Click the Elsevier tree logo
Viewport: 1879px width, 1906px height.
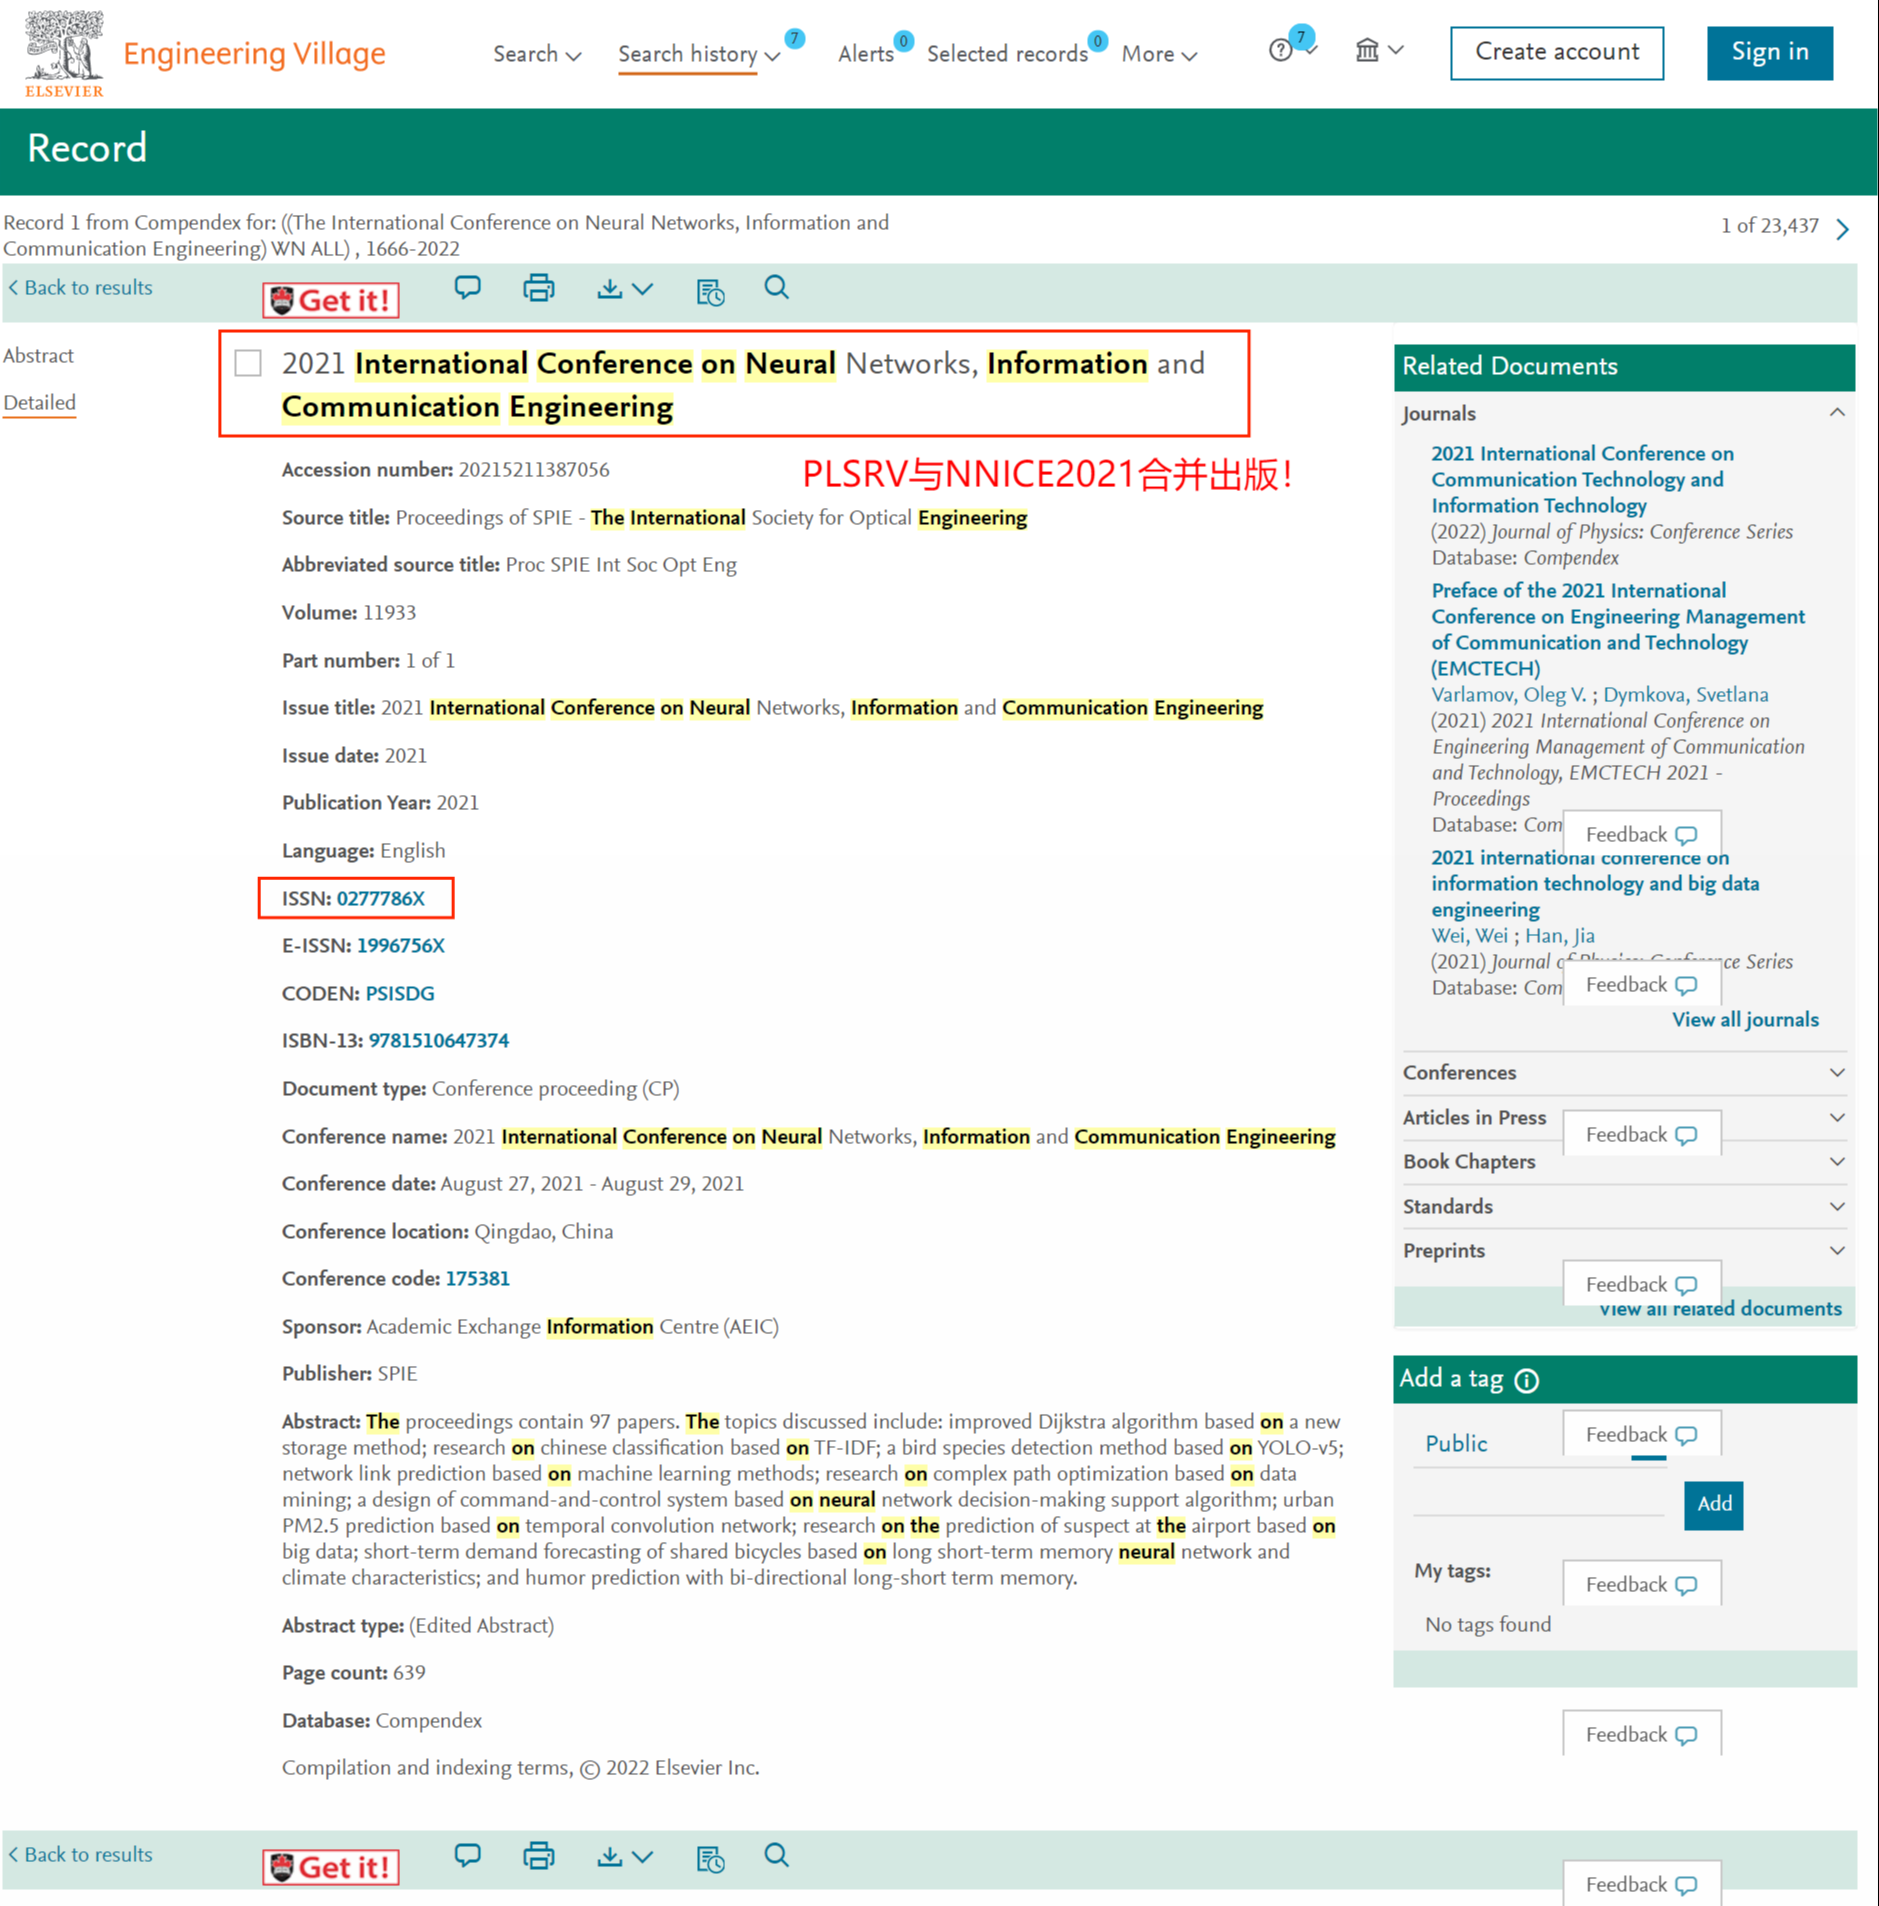[x=64, y=53]
